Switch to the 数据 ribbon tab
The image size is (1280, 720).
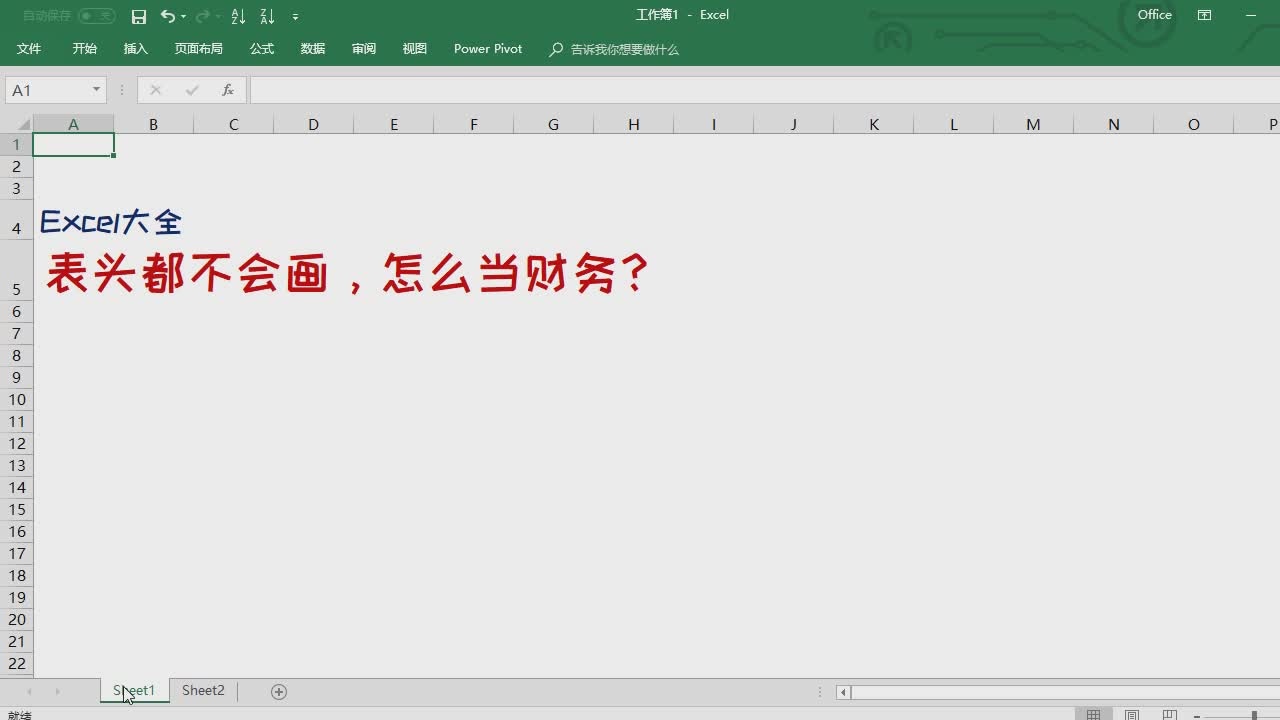point(313,48)
